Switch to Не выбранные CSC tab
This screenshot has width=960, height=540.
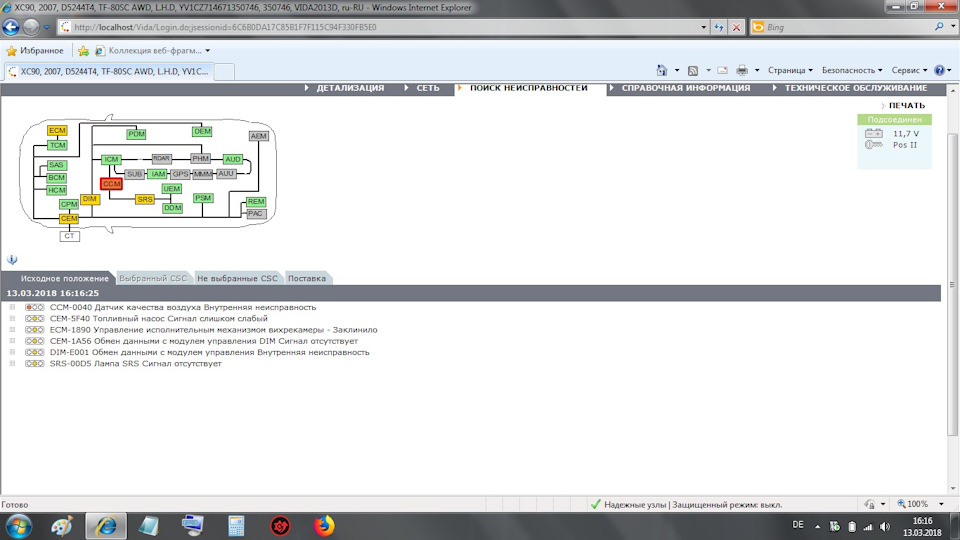pyautogui.click(x=238, y=279)
